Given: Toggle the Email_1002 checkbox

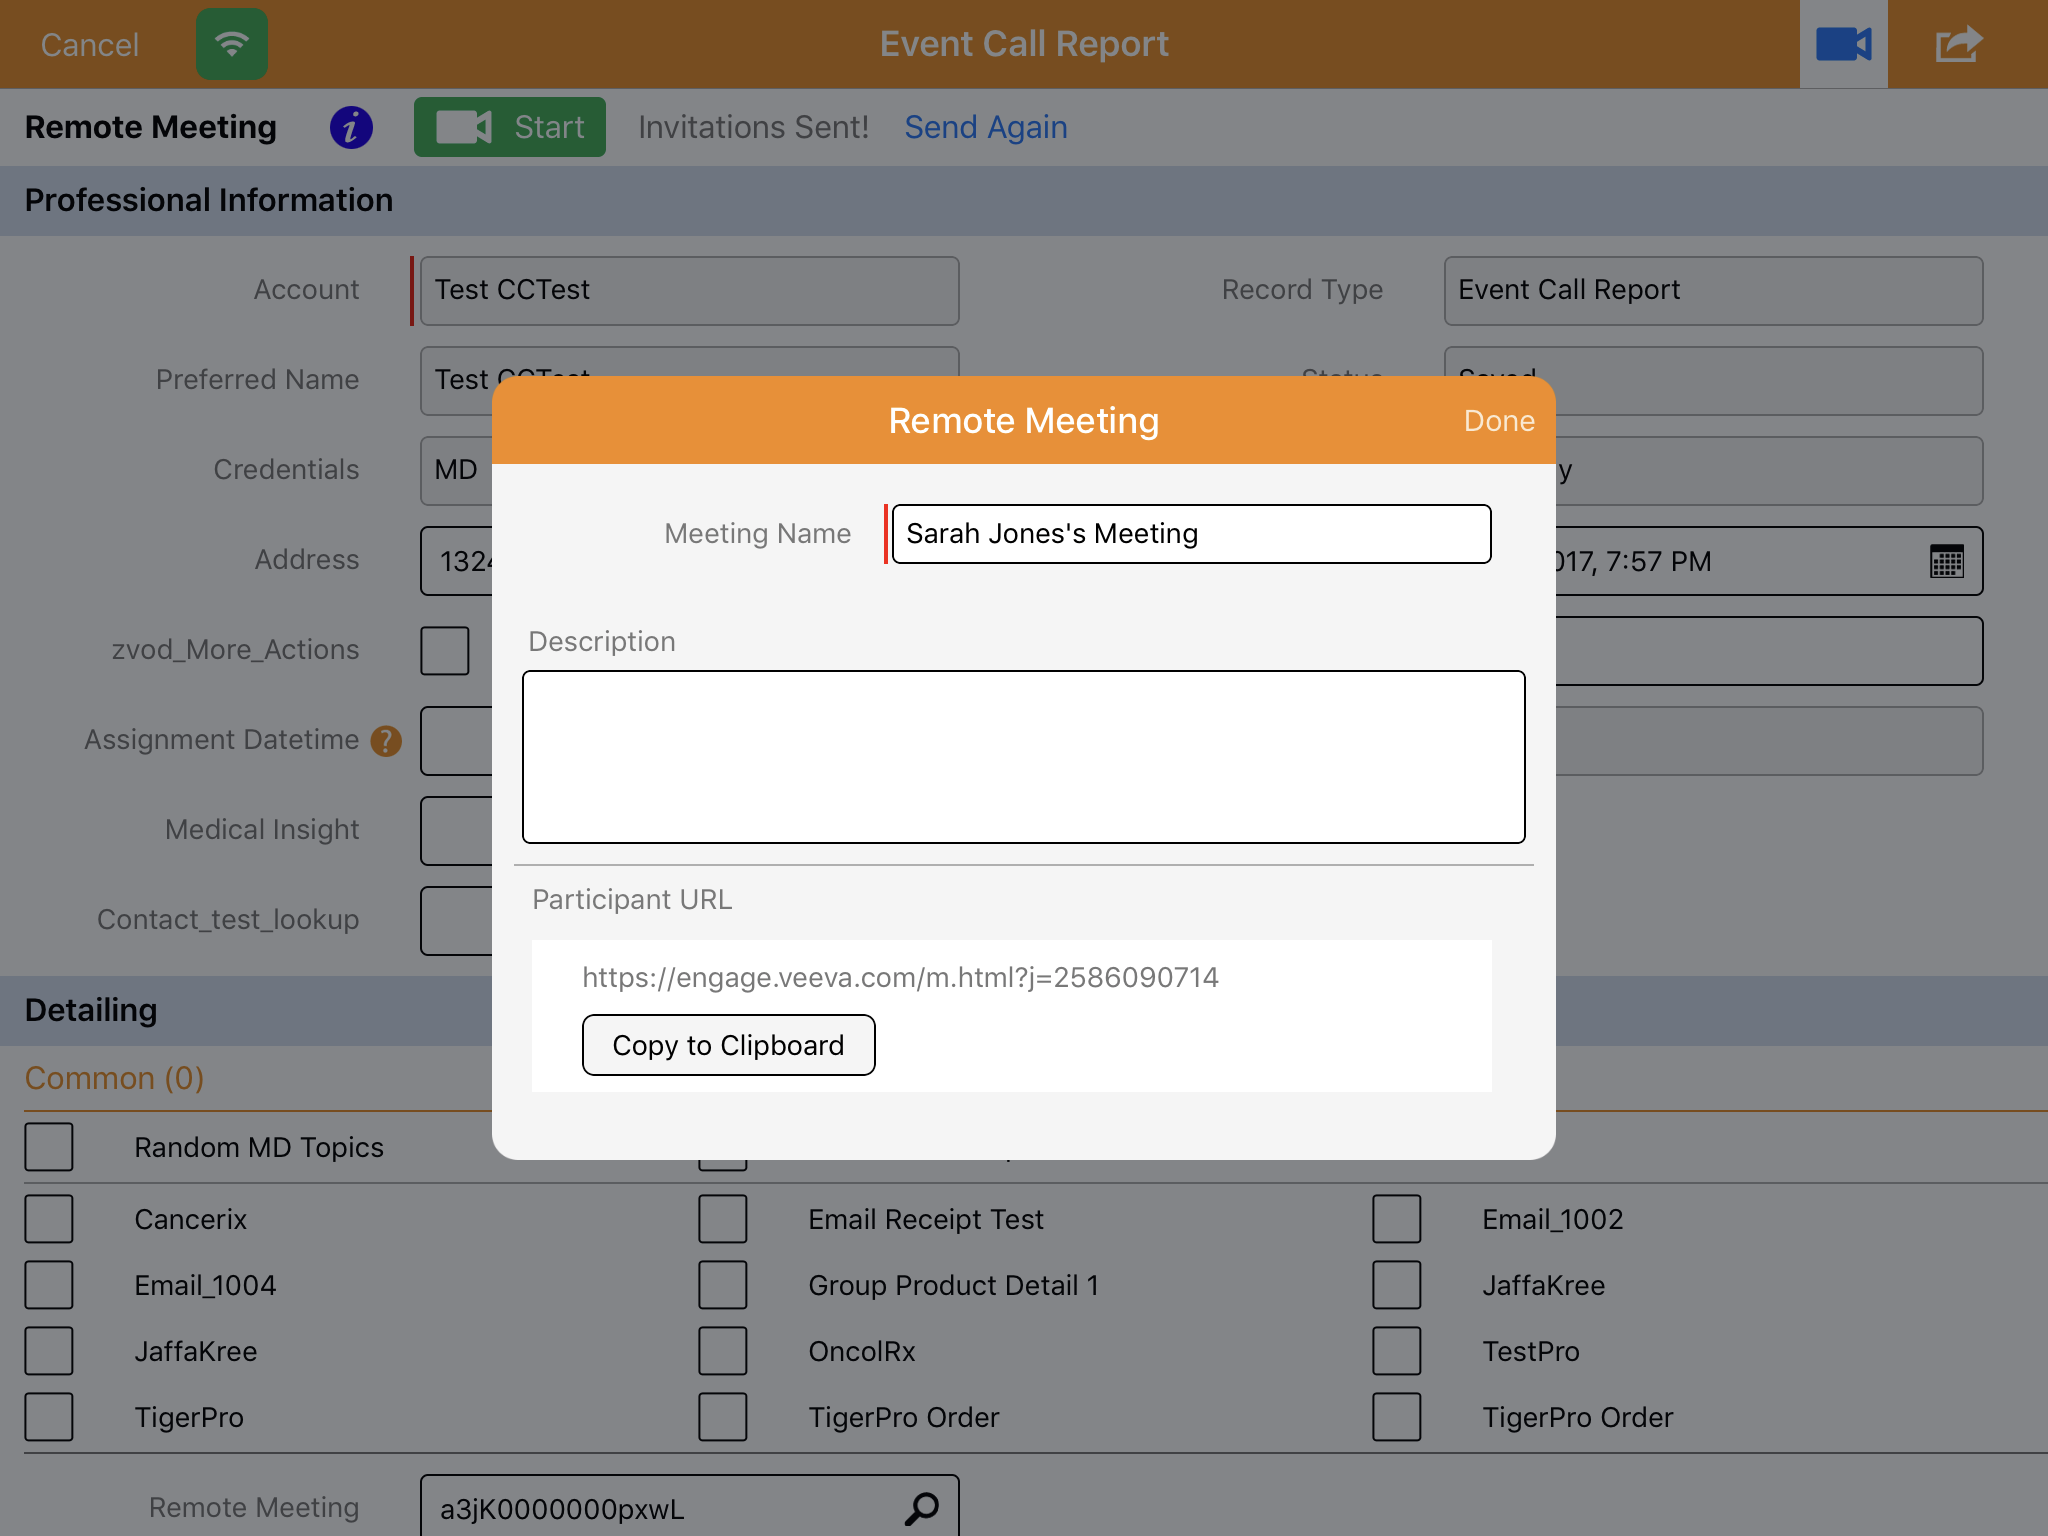Looking at the screenshot, I should (x=1396, y=1219).
